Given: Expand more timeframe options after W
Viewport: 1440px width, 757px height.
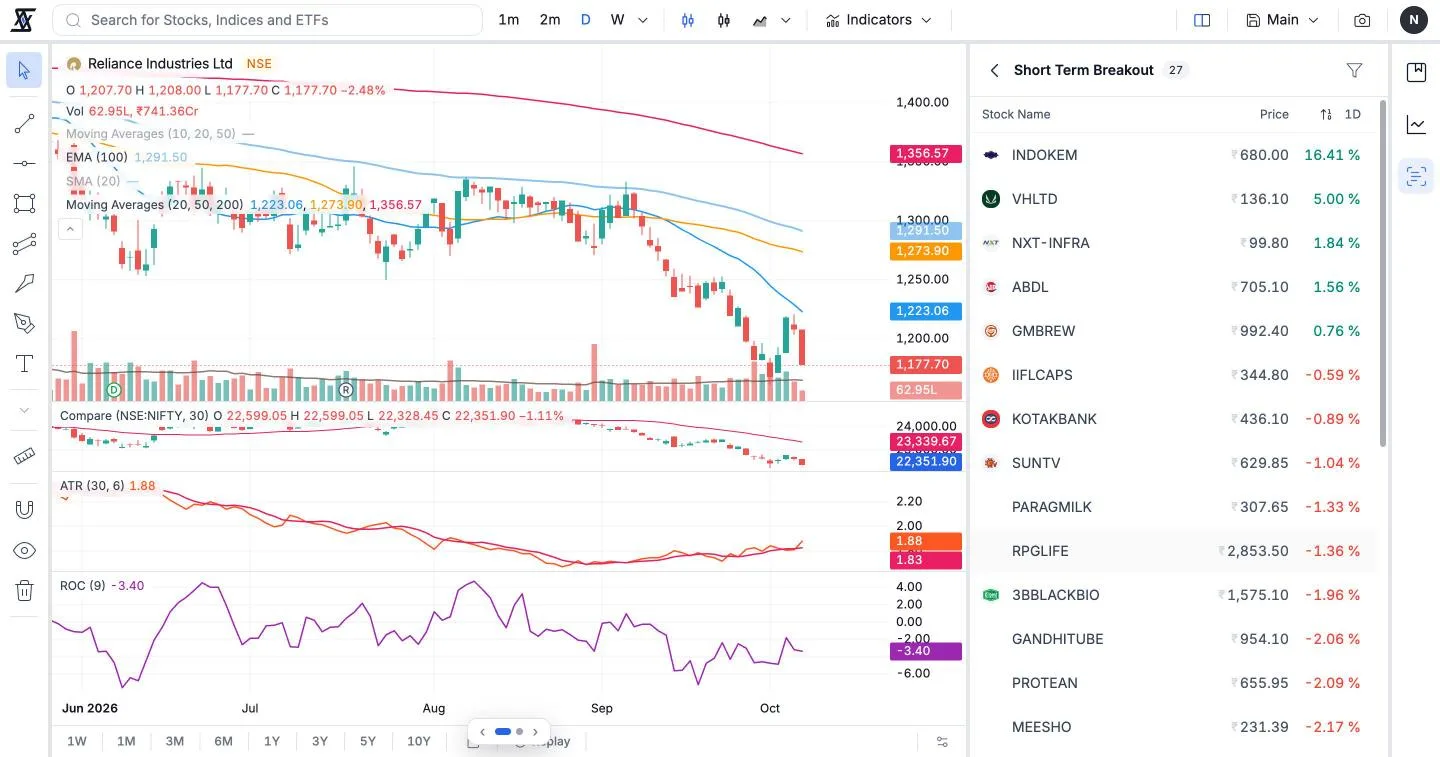Looking at the screenshot, I should [x=642, y=20].
